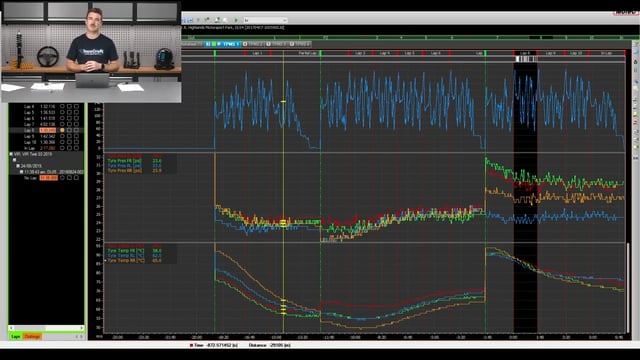Tick the first checkbox in Lap 8 row
Image resolution: width=640 pixels, height=360 pixels.
(69, 130)
